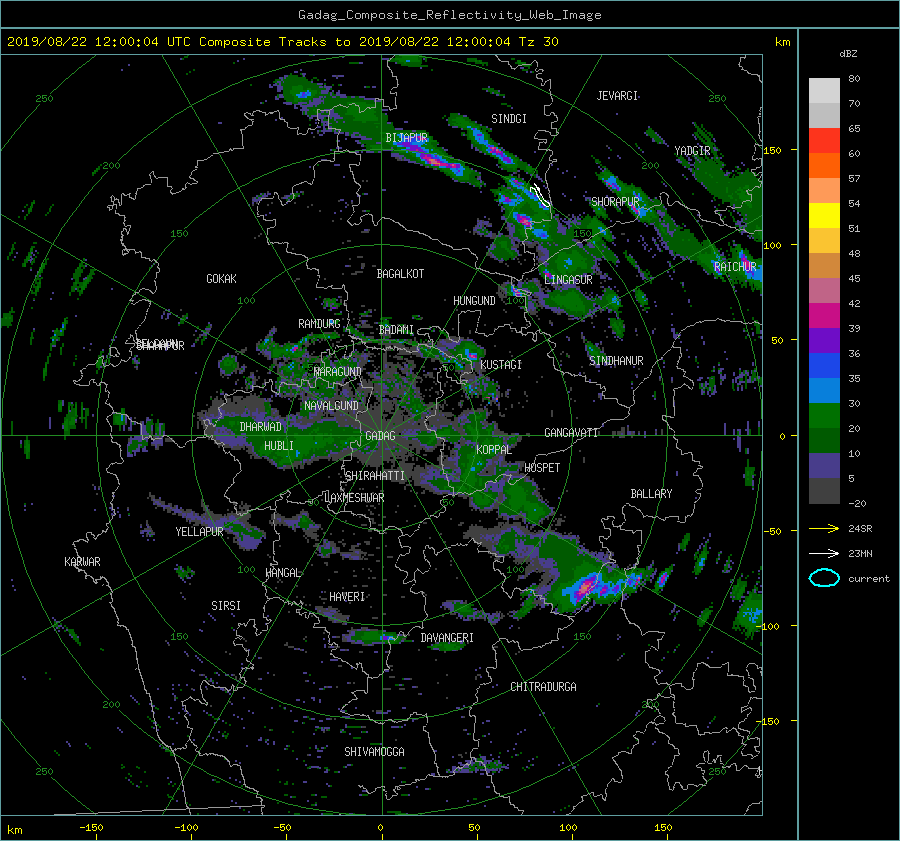Image resolution: width=900 pixels, height=841 pixels.
Task: Click the BAGALKOT label
Action: pyautogui.click(x=400, y=274)
